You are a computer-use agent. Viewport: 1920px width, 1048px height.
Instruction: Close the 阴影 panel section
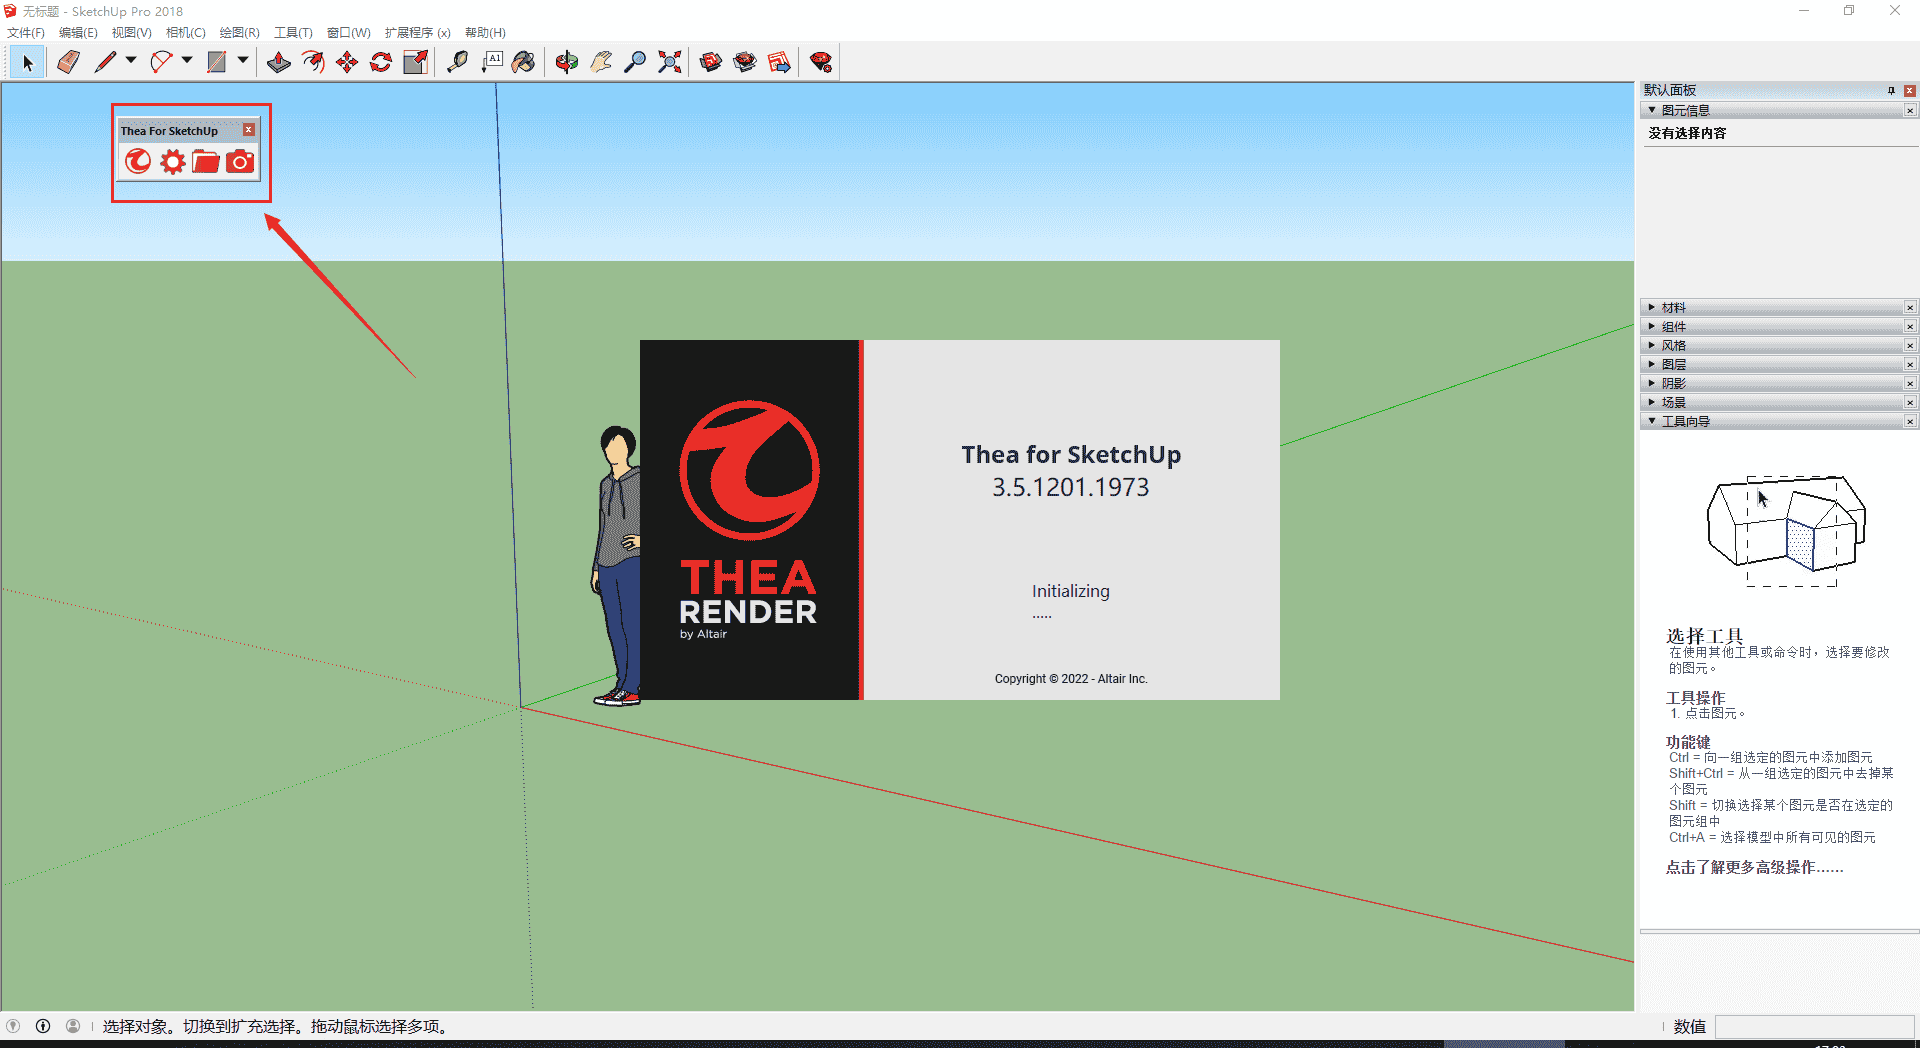tap(1911, 383)
